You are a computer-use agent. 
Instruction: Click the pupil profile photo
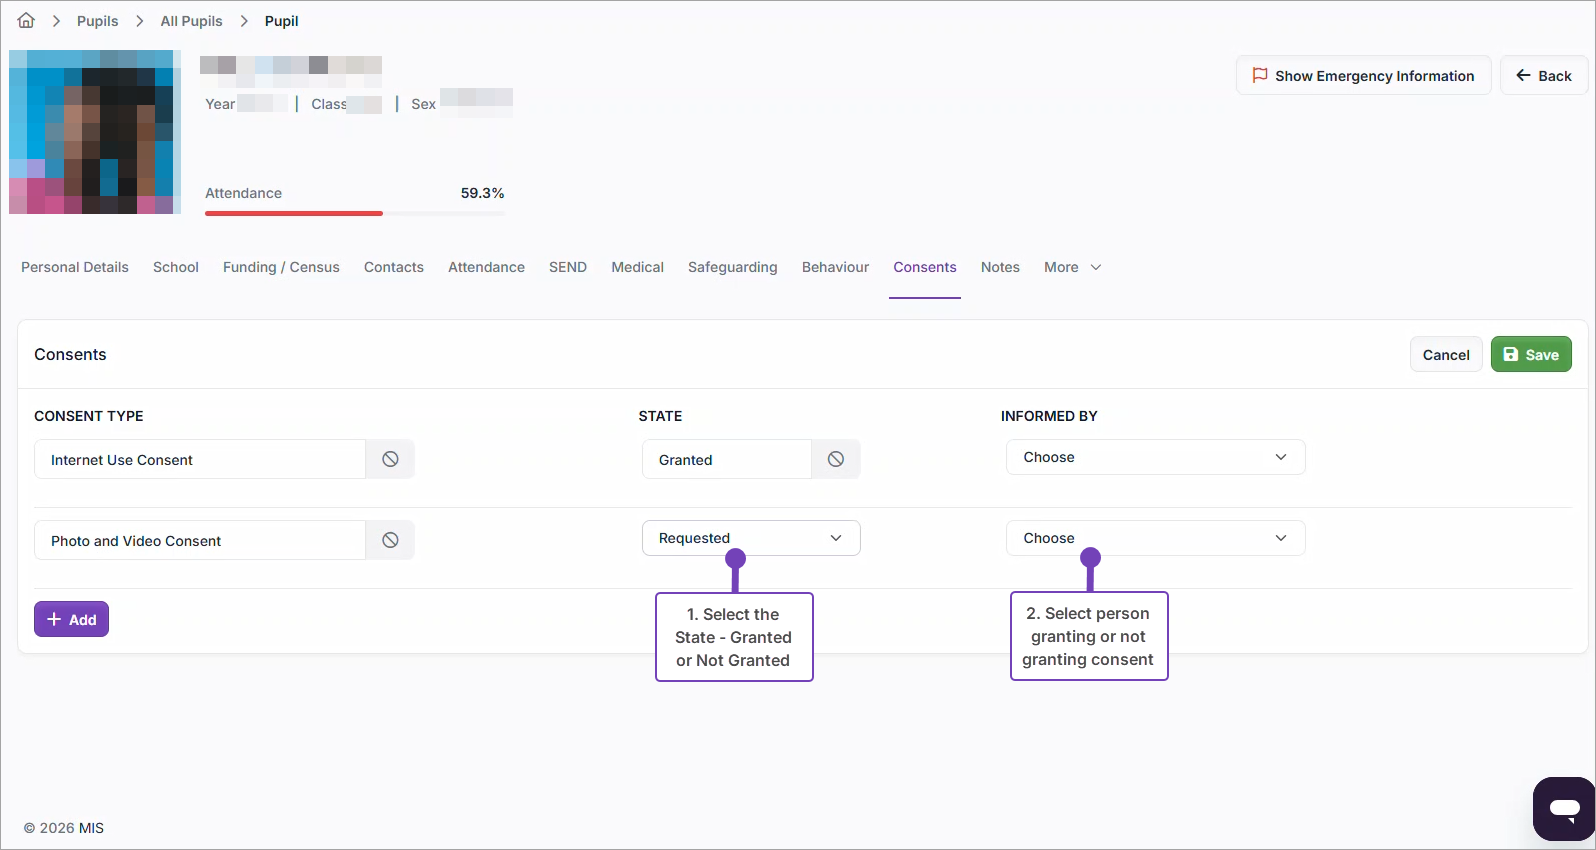95,132
